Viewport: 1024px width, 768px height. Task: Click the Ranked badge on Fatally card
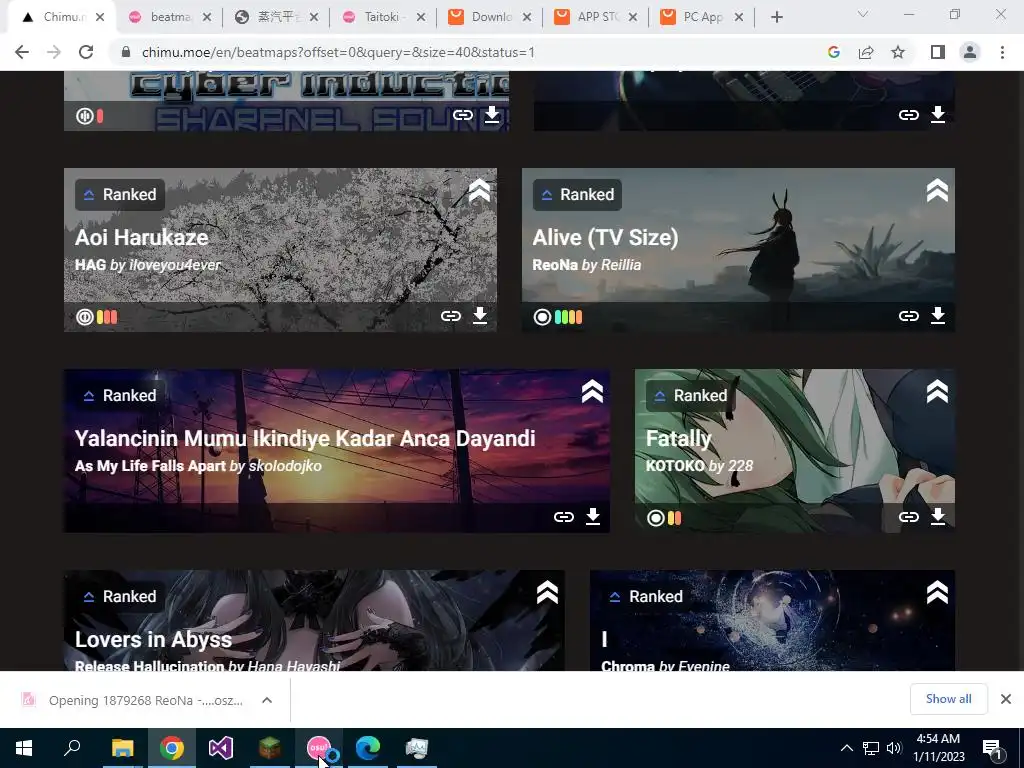690,395
